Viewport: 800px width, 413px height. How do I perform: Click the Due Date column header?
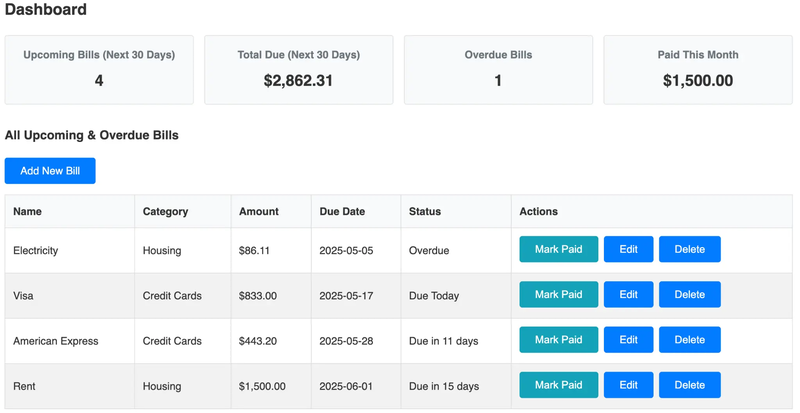click(x=356, y=211)
